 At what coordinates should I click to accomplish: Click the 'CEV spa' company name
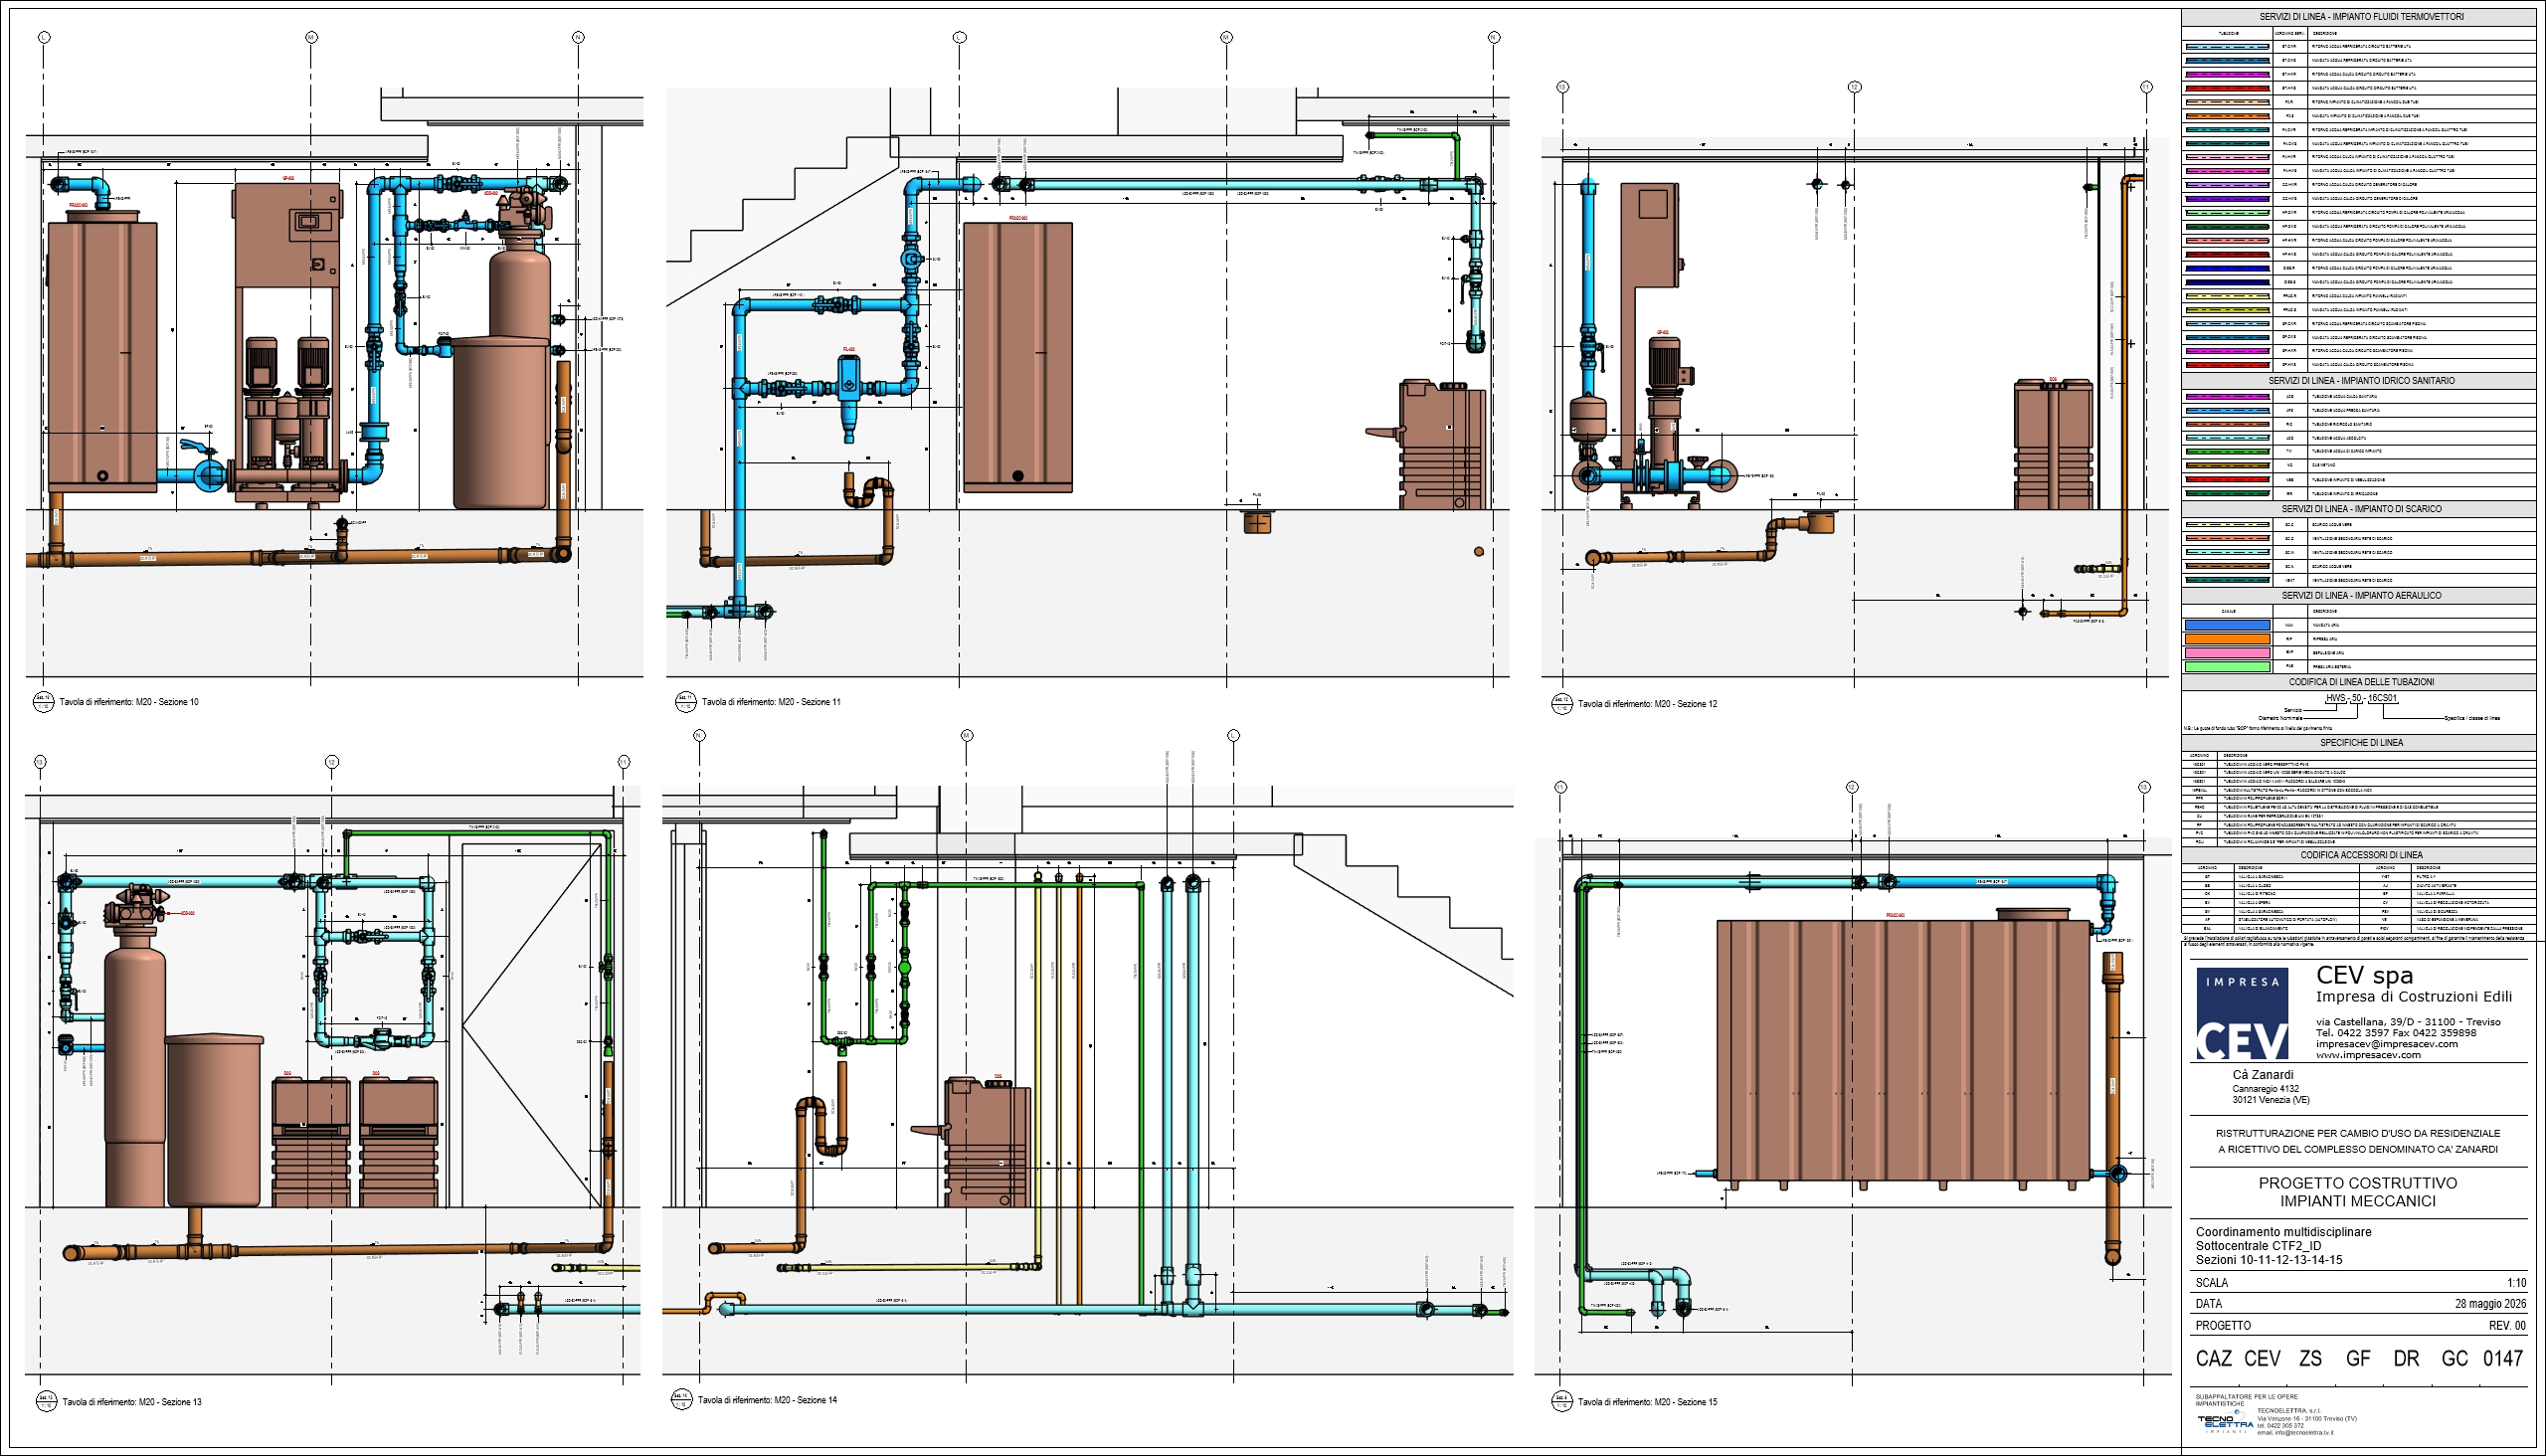pyautogui.click(x=2364, y=975)
